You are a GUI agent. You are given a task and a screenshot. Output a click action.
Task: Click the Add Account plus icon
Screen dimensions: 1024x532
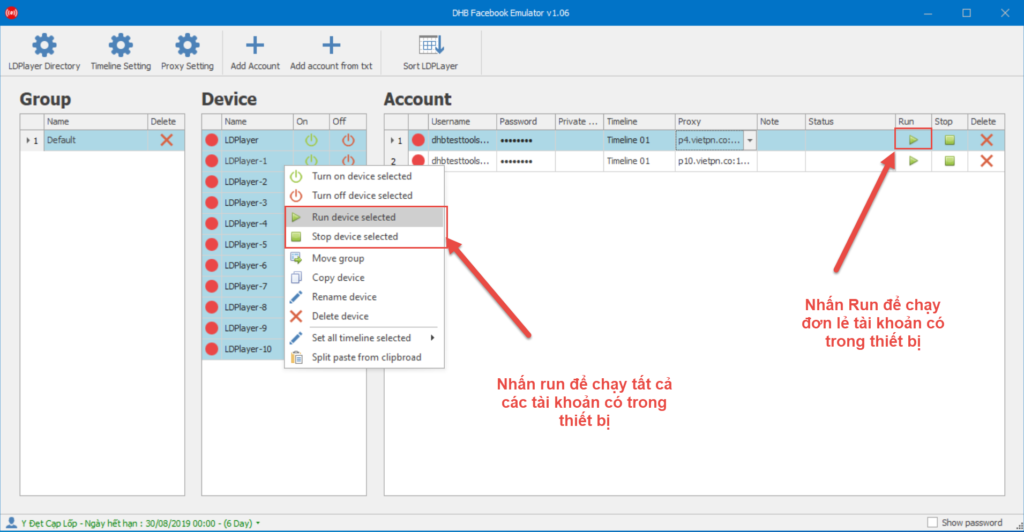255,45
